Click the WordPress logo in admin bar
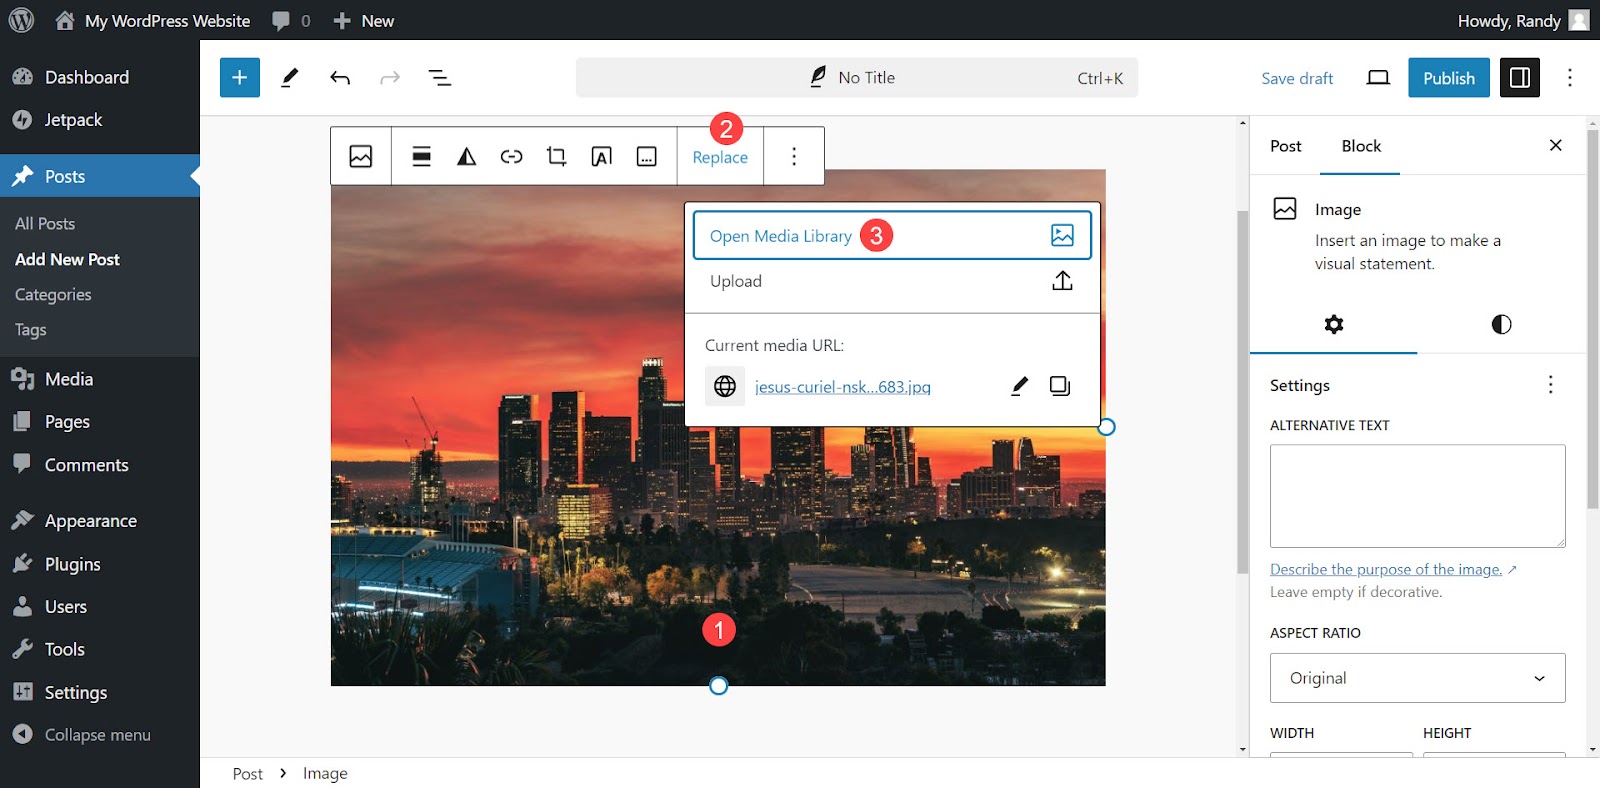Viewport: 1600px width, 788px height. [21, 20]
